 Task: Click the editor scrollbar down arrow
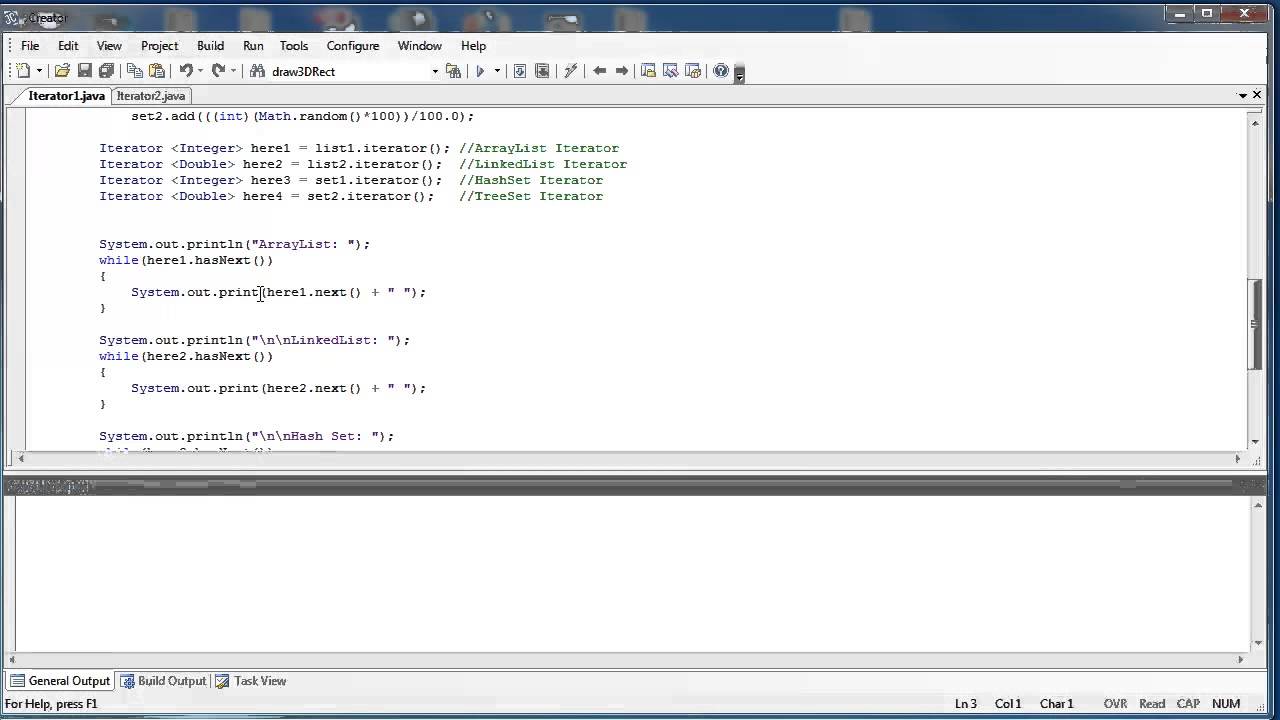click(x=1255, y=442)
